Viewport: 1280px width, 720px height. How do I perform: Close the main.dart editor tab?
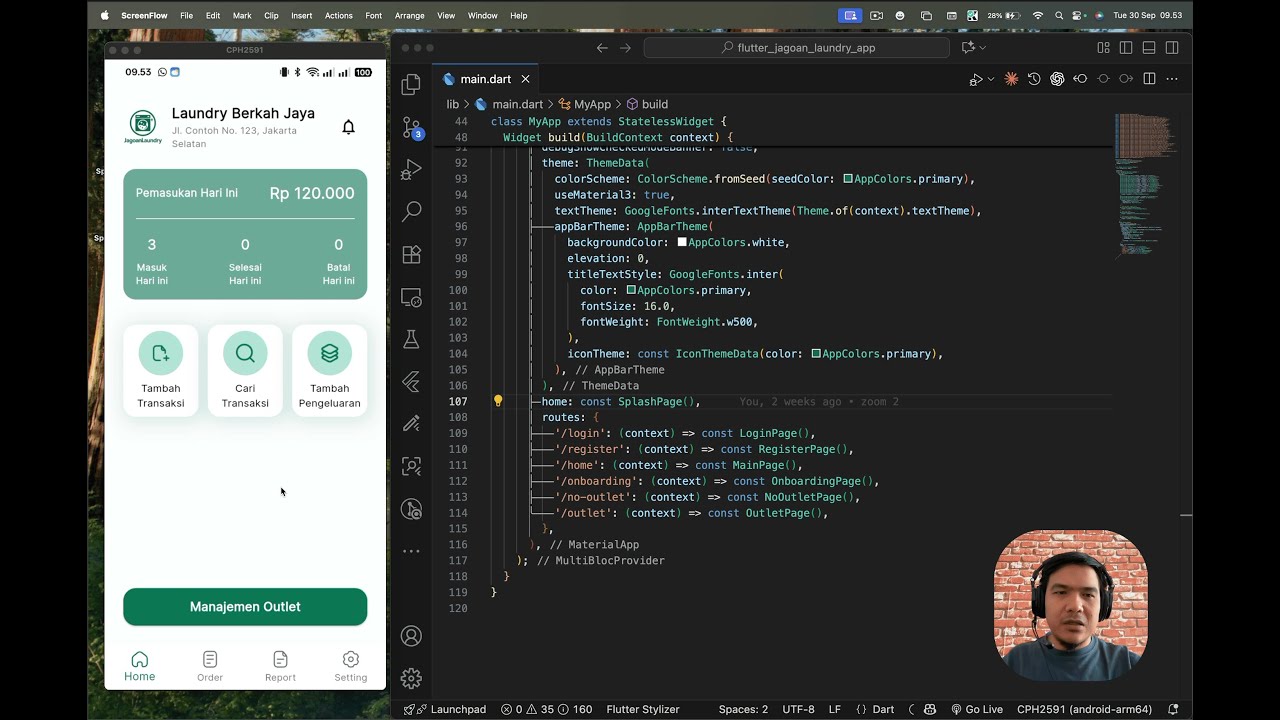coord(525,79)
